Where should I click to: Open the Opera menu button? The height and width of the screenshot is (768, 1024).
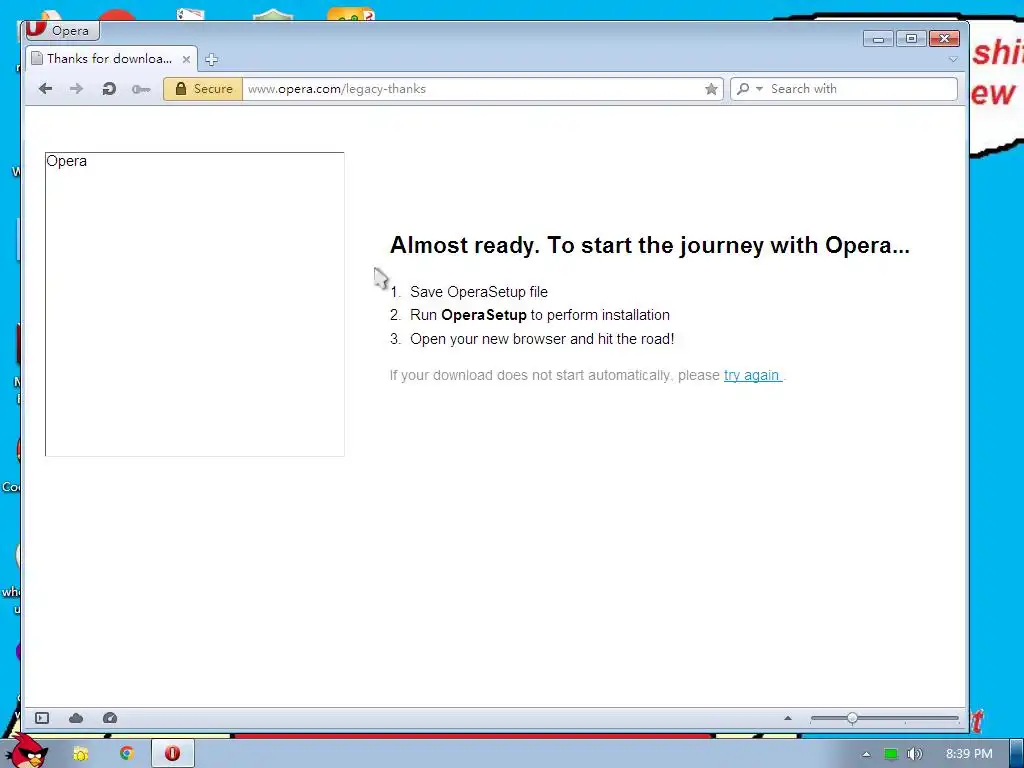pyautogui.click(x=61, y=30)
